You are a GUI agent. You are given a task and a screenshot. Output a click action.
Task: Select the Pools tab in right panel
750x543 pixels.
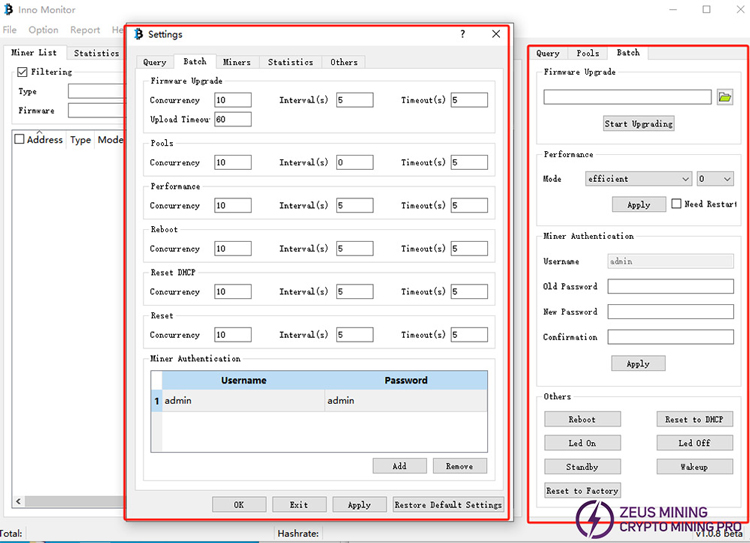(x=587, y=53)
